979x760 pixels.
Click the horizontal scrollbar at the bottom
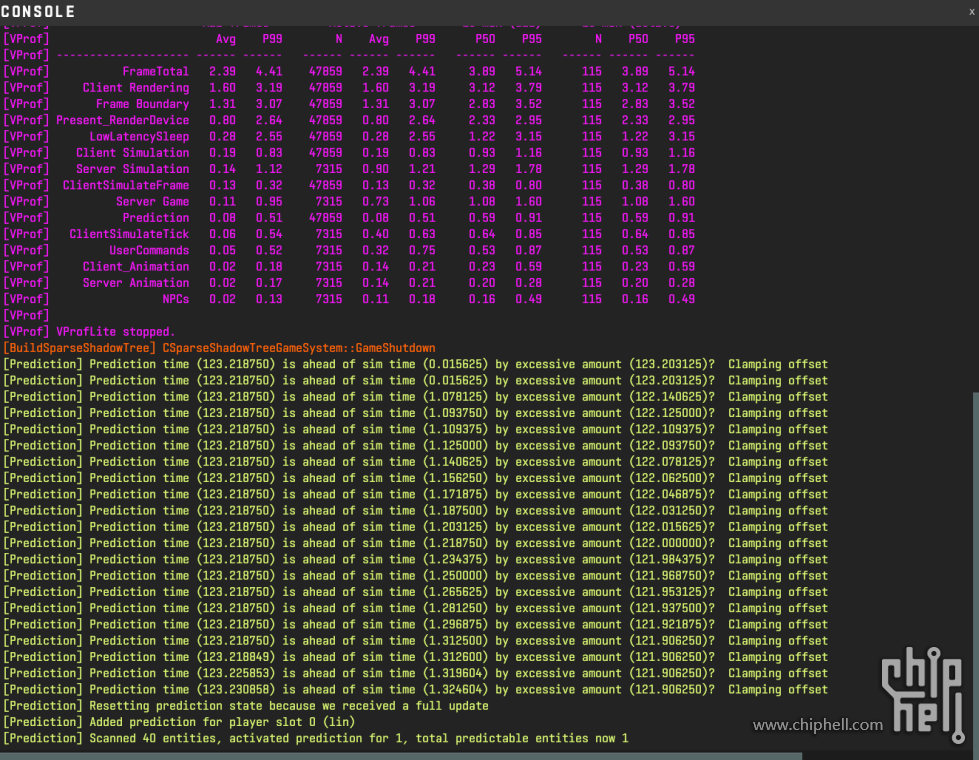(400, 755)
